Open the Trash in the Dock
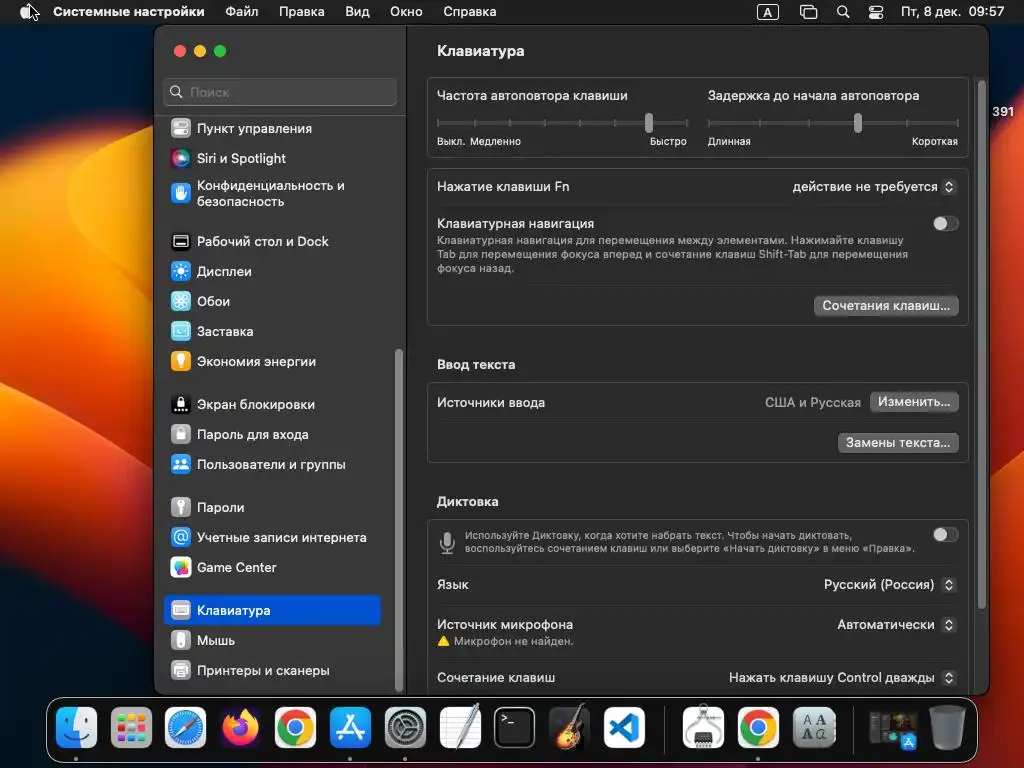Viewport: 1024px width, 768px height. [948, 727]
